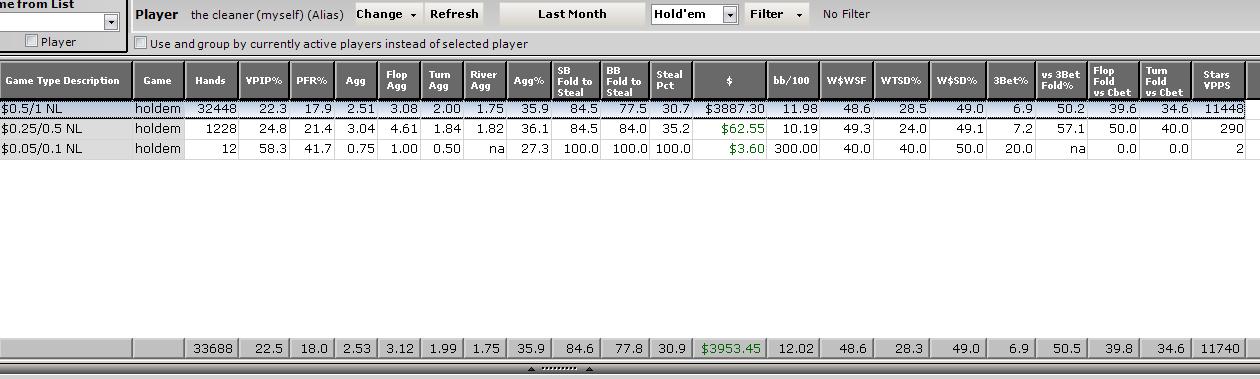Sort by W$WSF column header
The height and width of the screenshot is (379, 1260).
click(847, 80)
